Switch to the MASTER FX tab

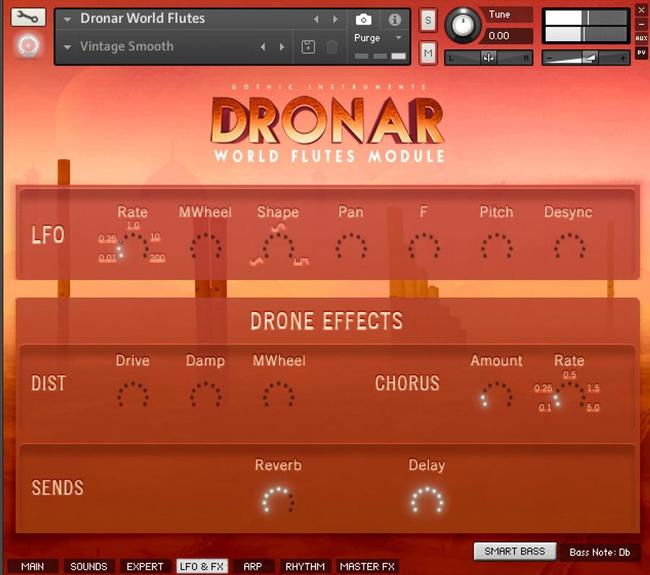point(367,566)
